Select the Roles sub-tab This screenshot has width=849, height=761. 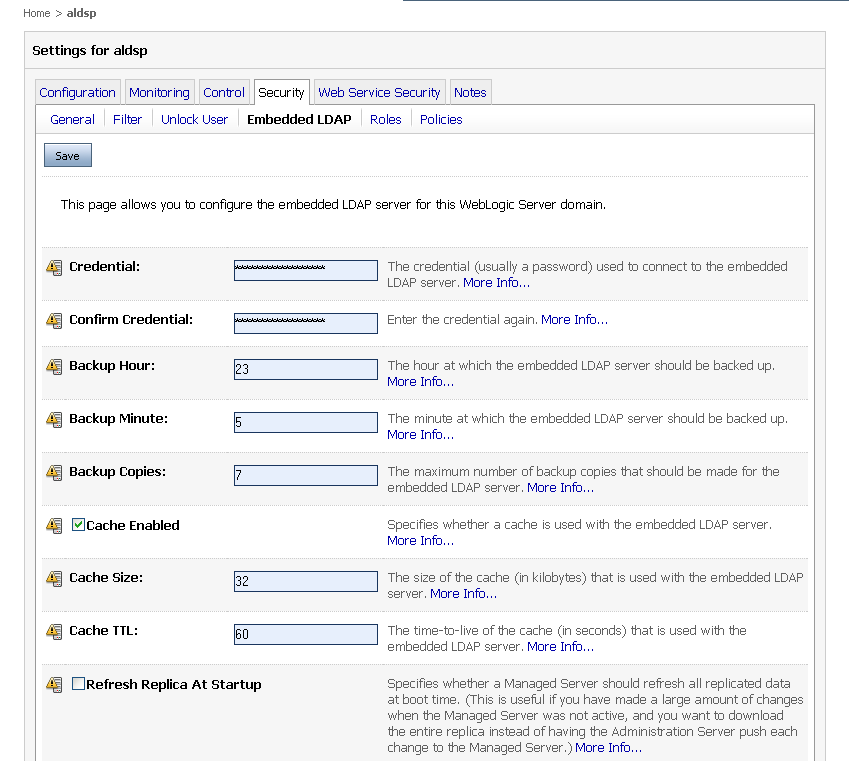pos(386,120)
